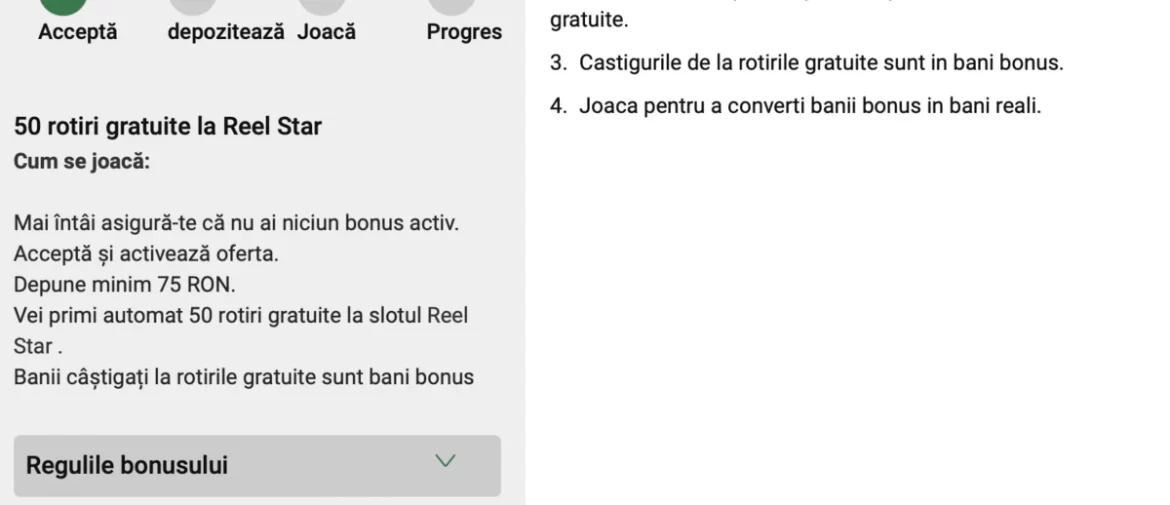Click the gray Joacă step circle
1170x505 pixels.
[322, 6]
